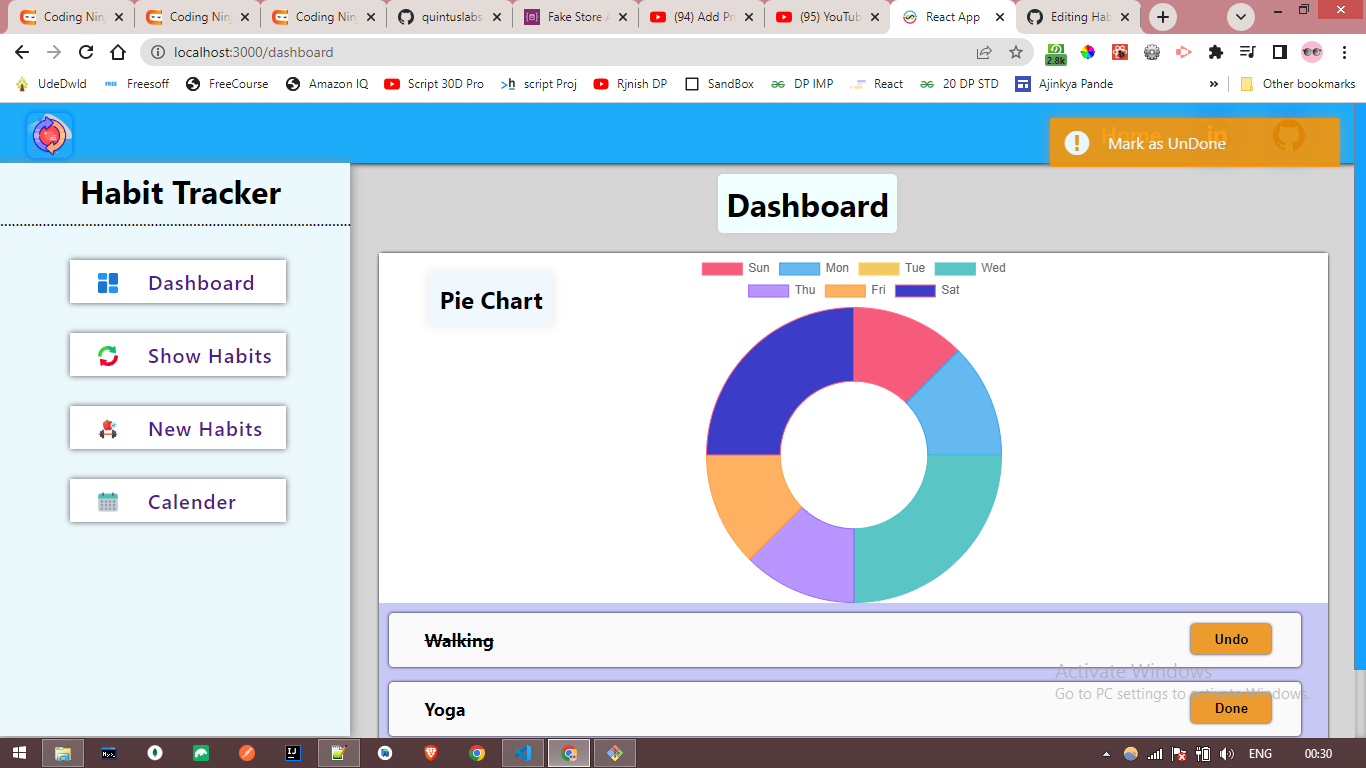This screenshot has width=1366, height=768.
Task: Open VS Code from the taskbar
Action: 522,753
